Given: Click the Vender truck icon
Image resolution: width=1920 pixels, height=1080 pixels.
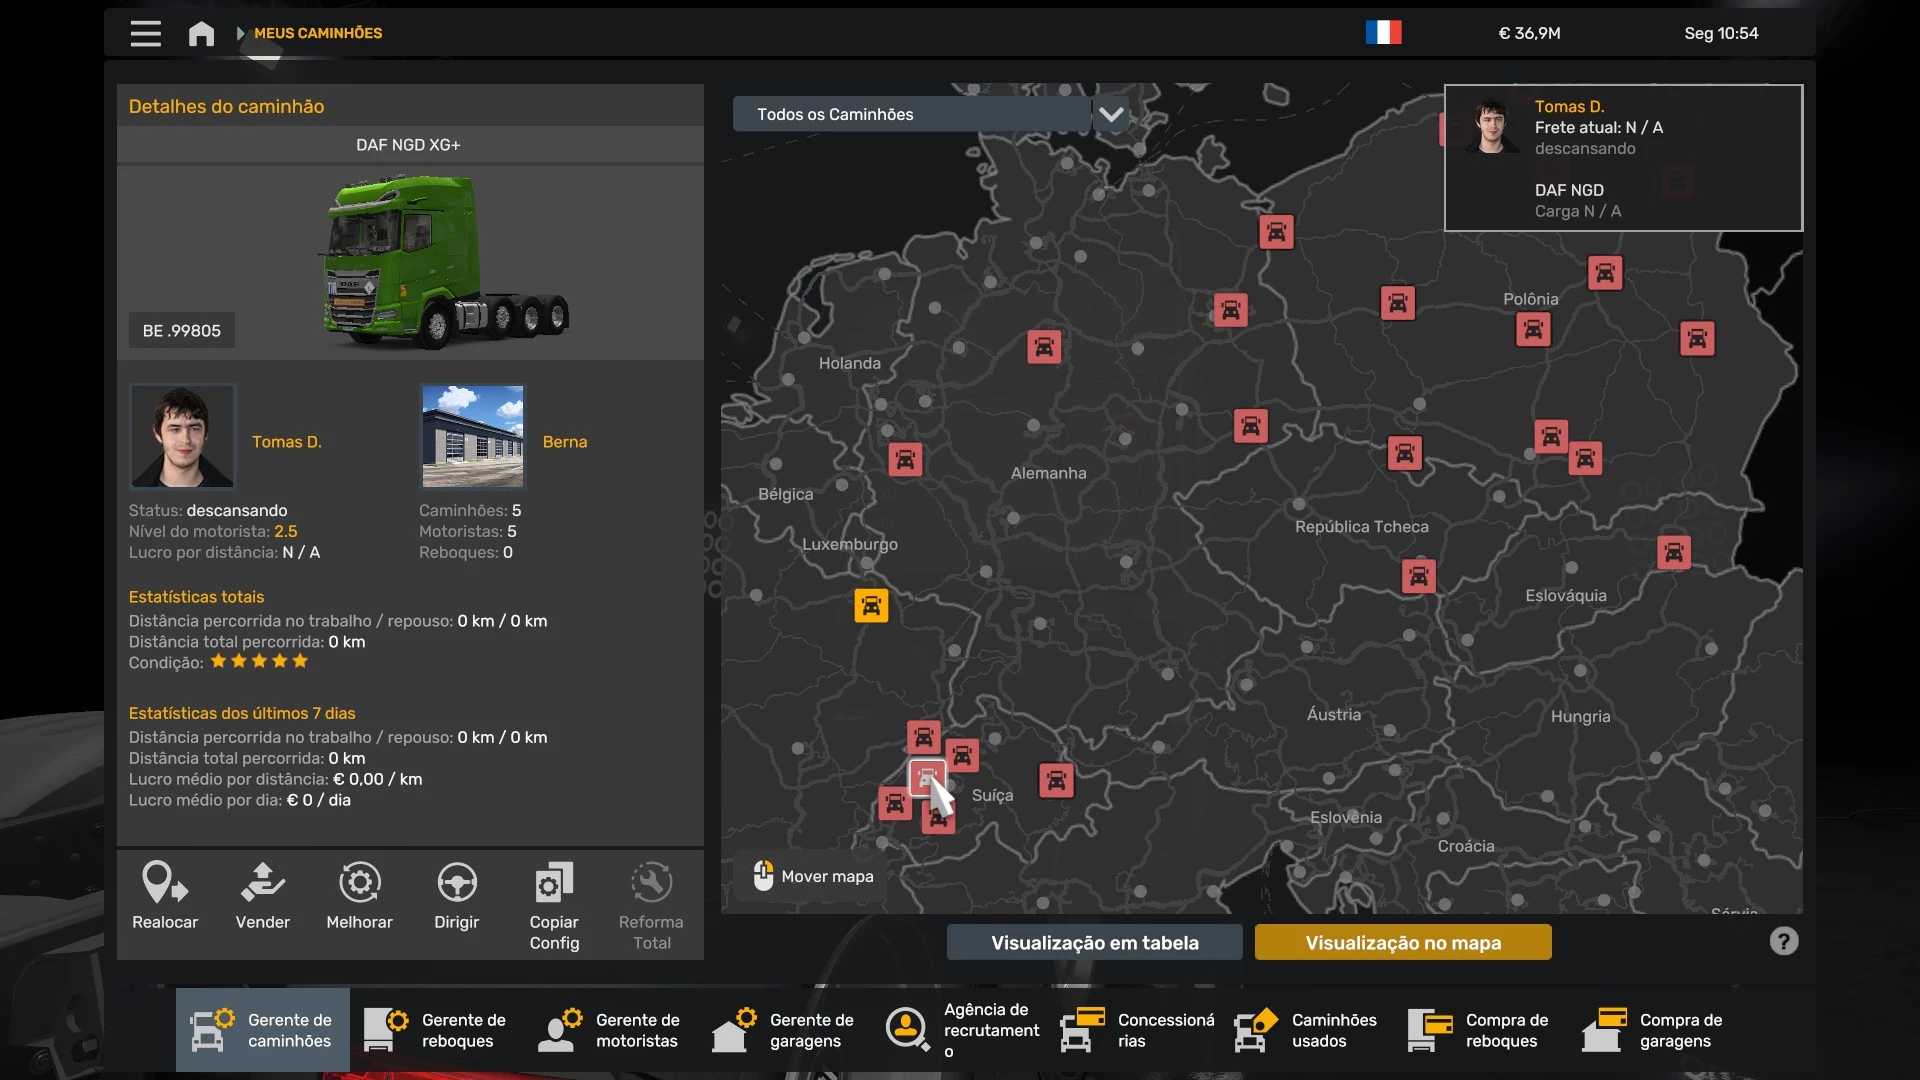Looking at the screenshot, I should pyautogui.click(x=262, y=883).
